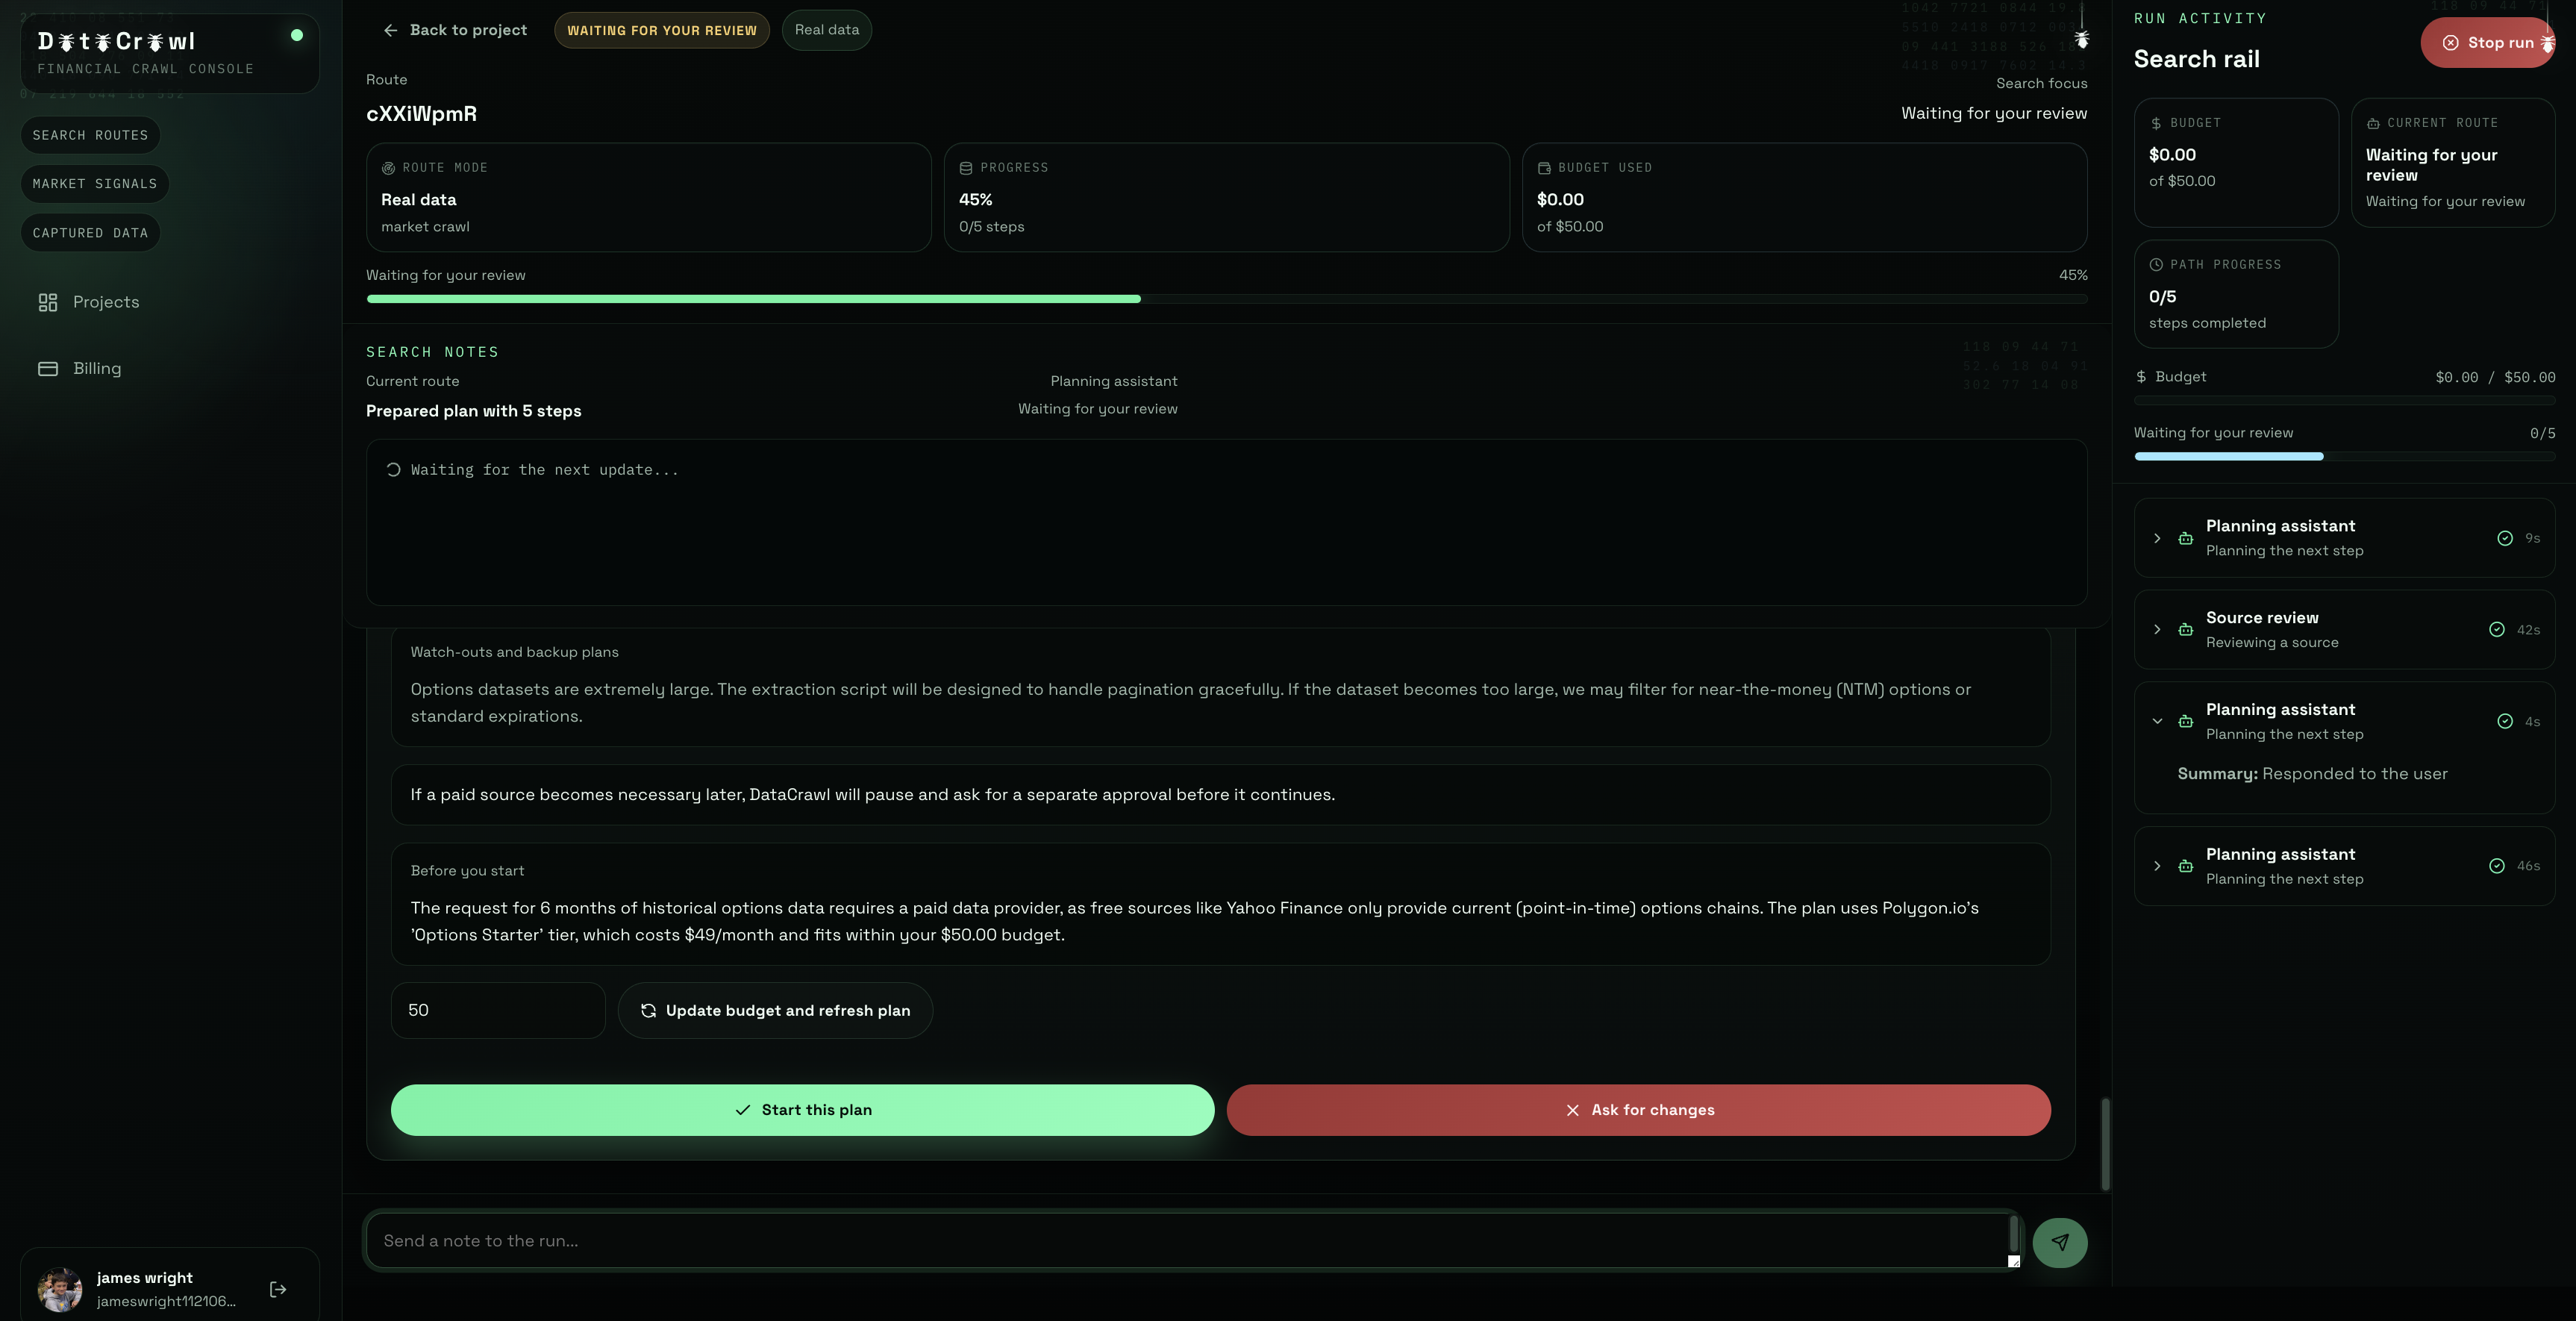The height and width of the screenshot is (1321, 2576).
Task: Expand the Planning assistant 46s entry
Action: coord(2157,866)
